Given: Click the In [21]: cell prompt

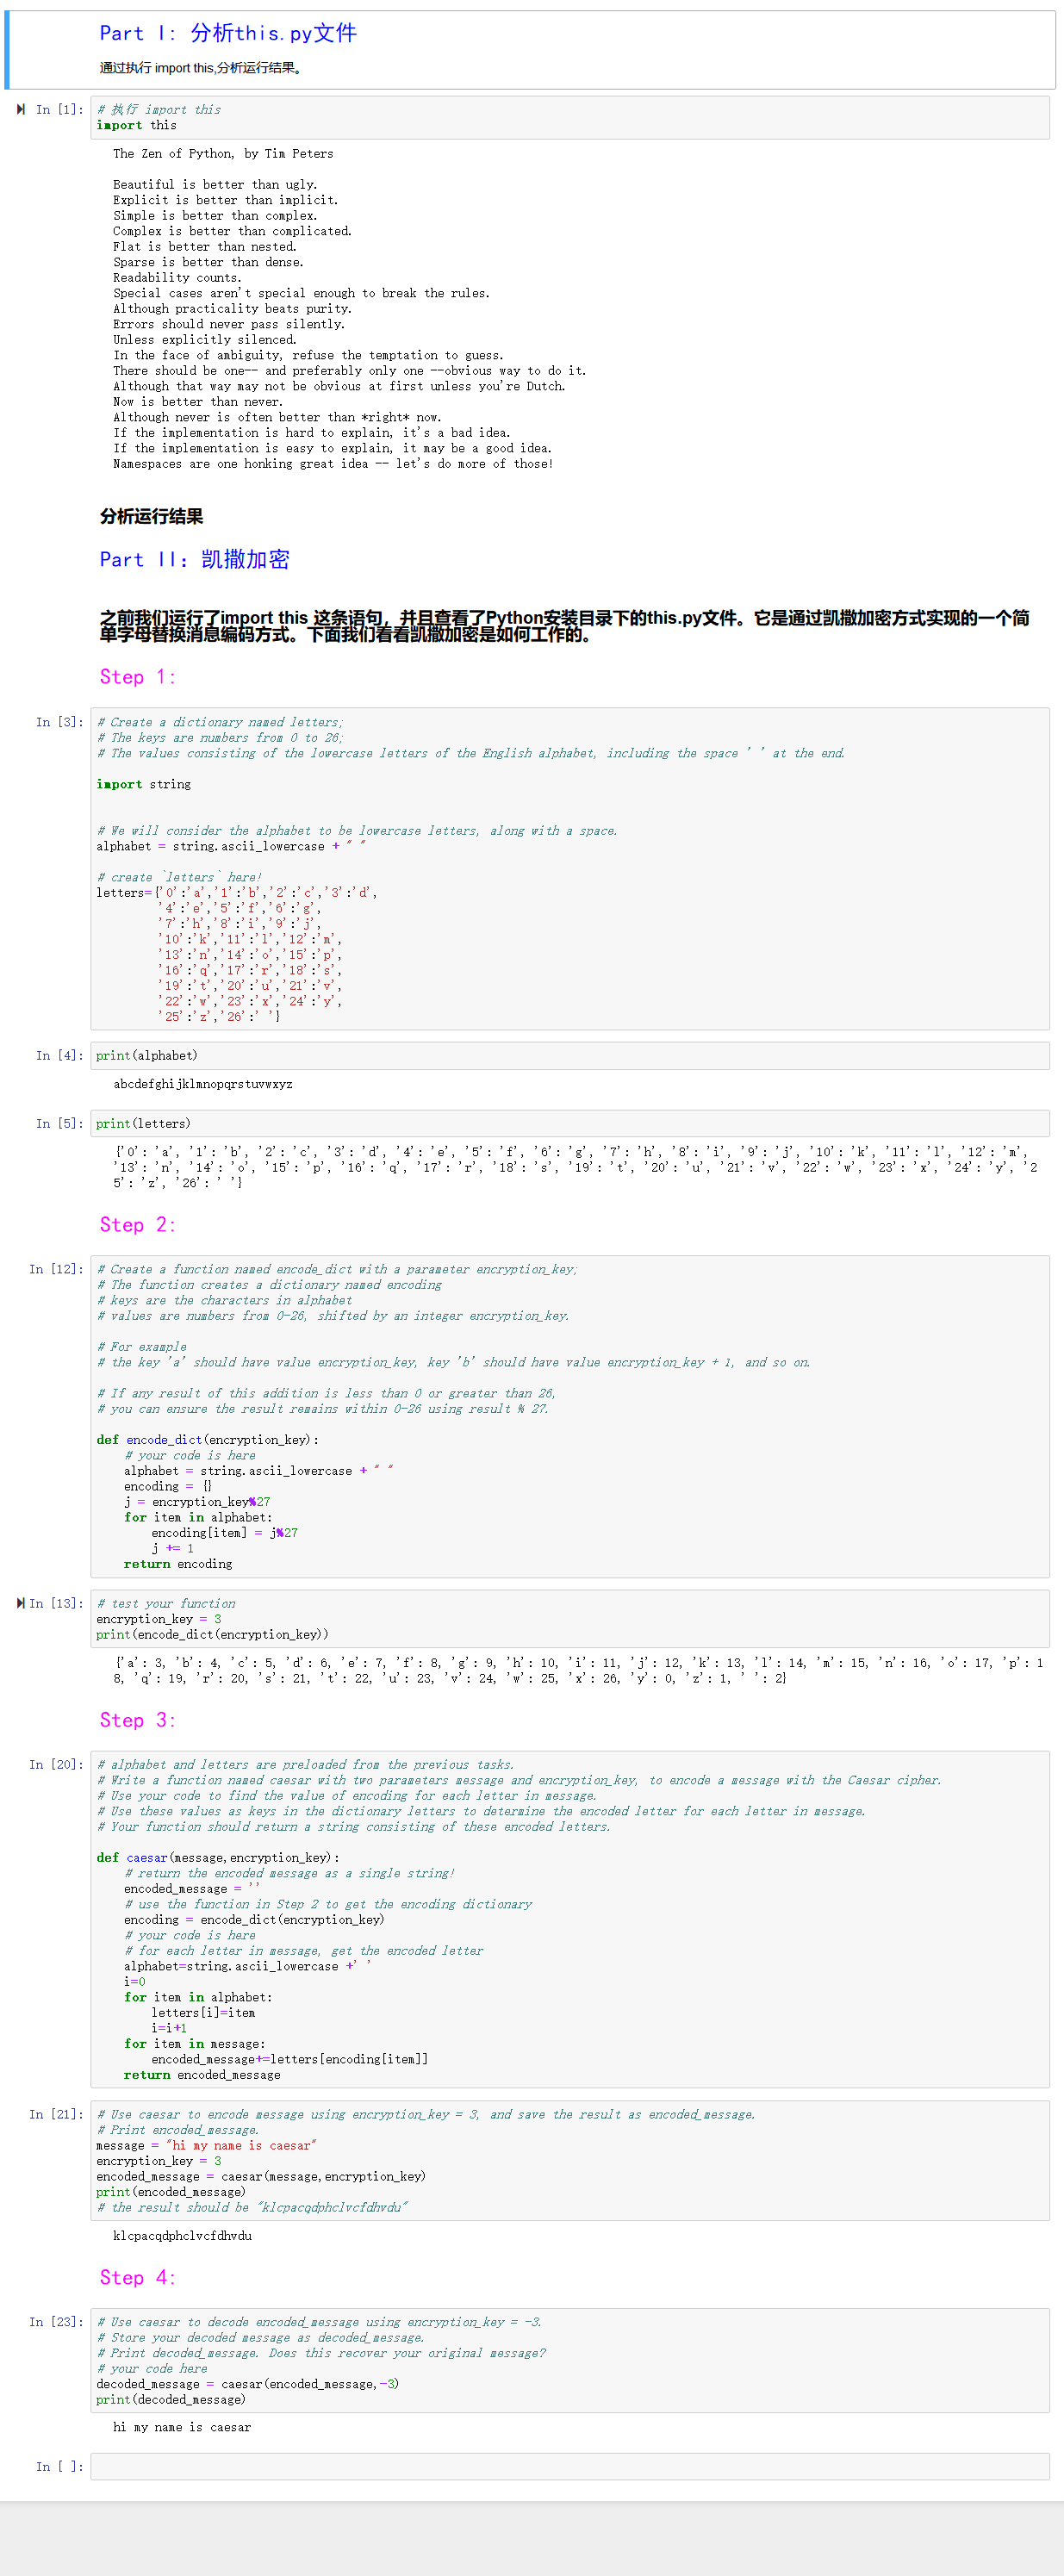Looking at the screenshot, I should [x=57, y=2113].
